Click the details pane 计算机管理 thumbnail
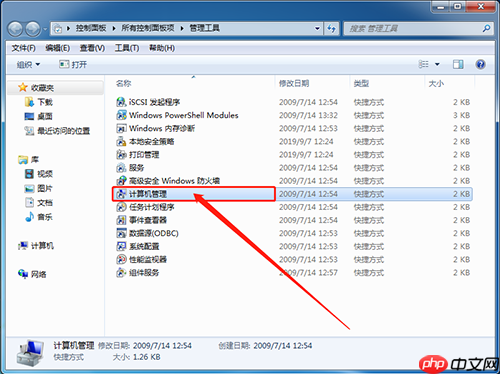The height and width of the screenshot is (374, 500). (30, 353)
